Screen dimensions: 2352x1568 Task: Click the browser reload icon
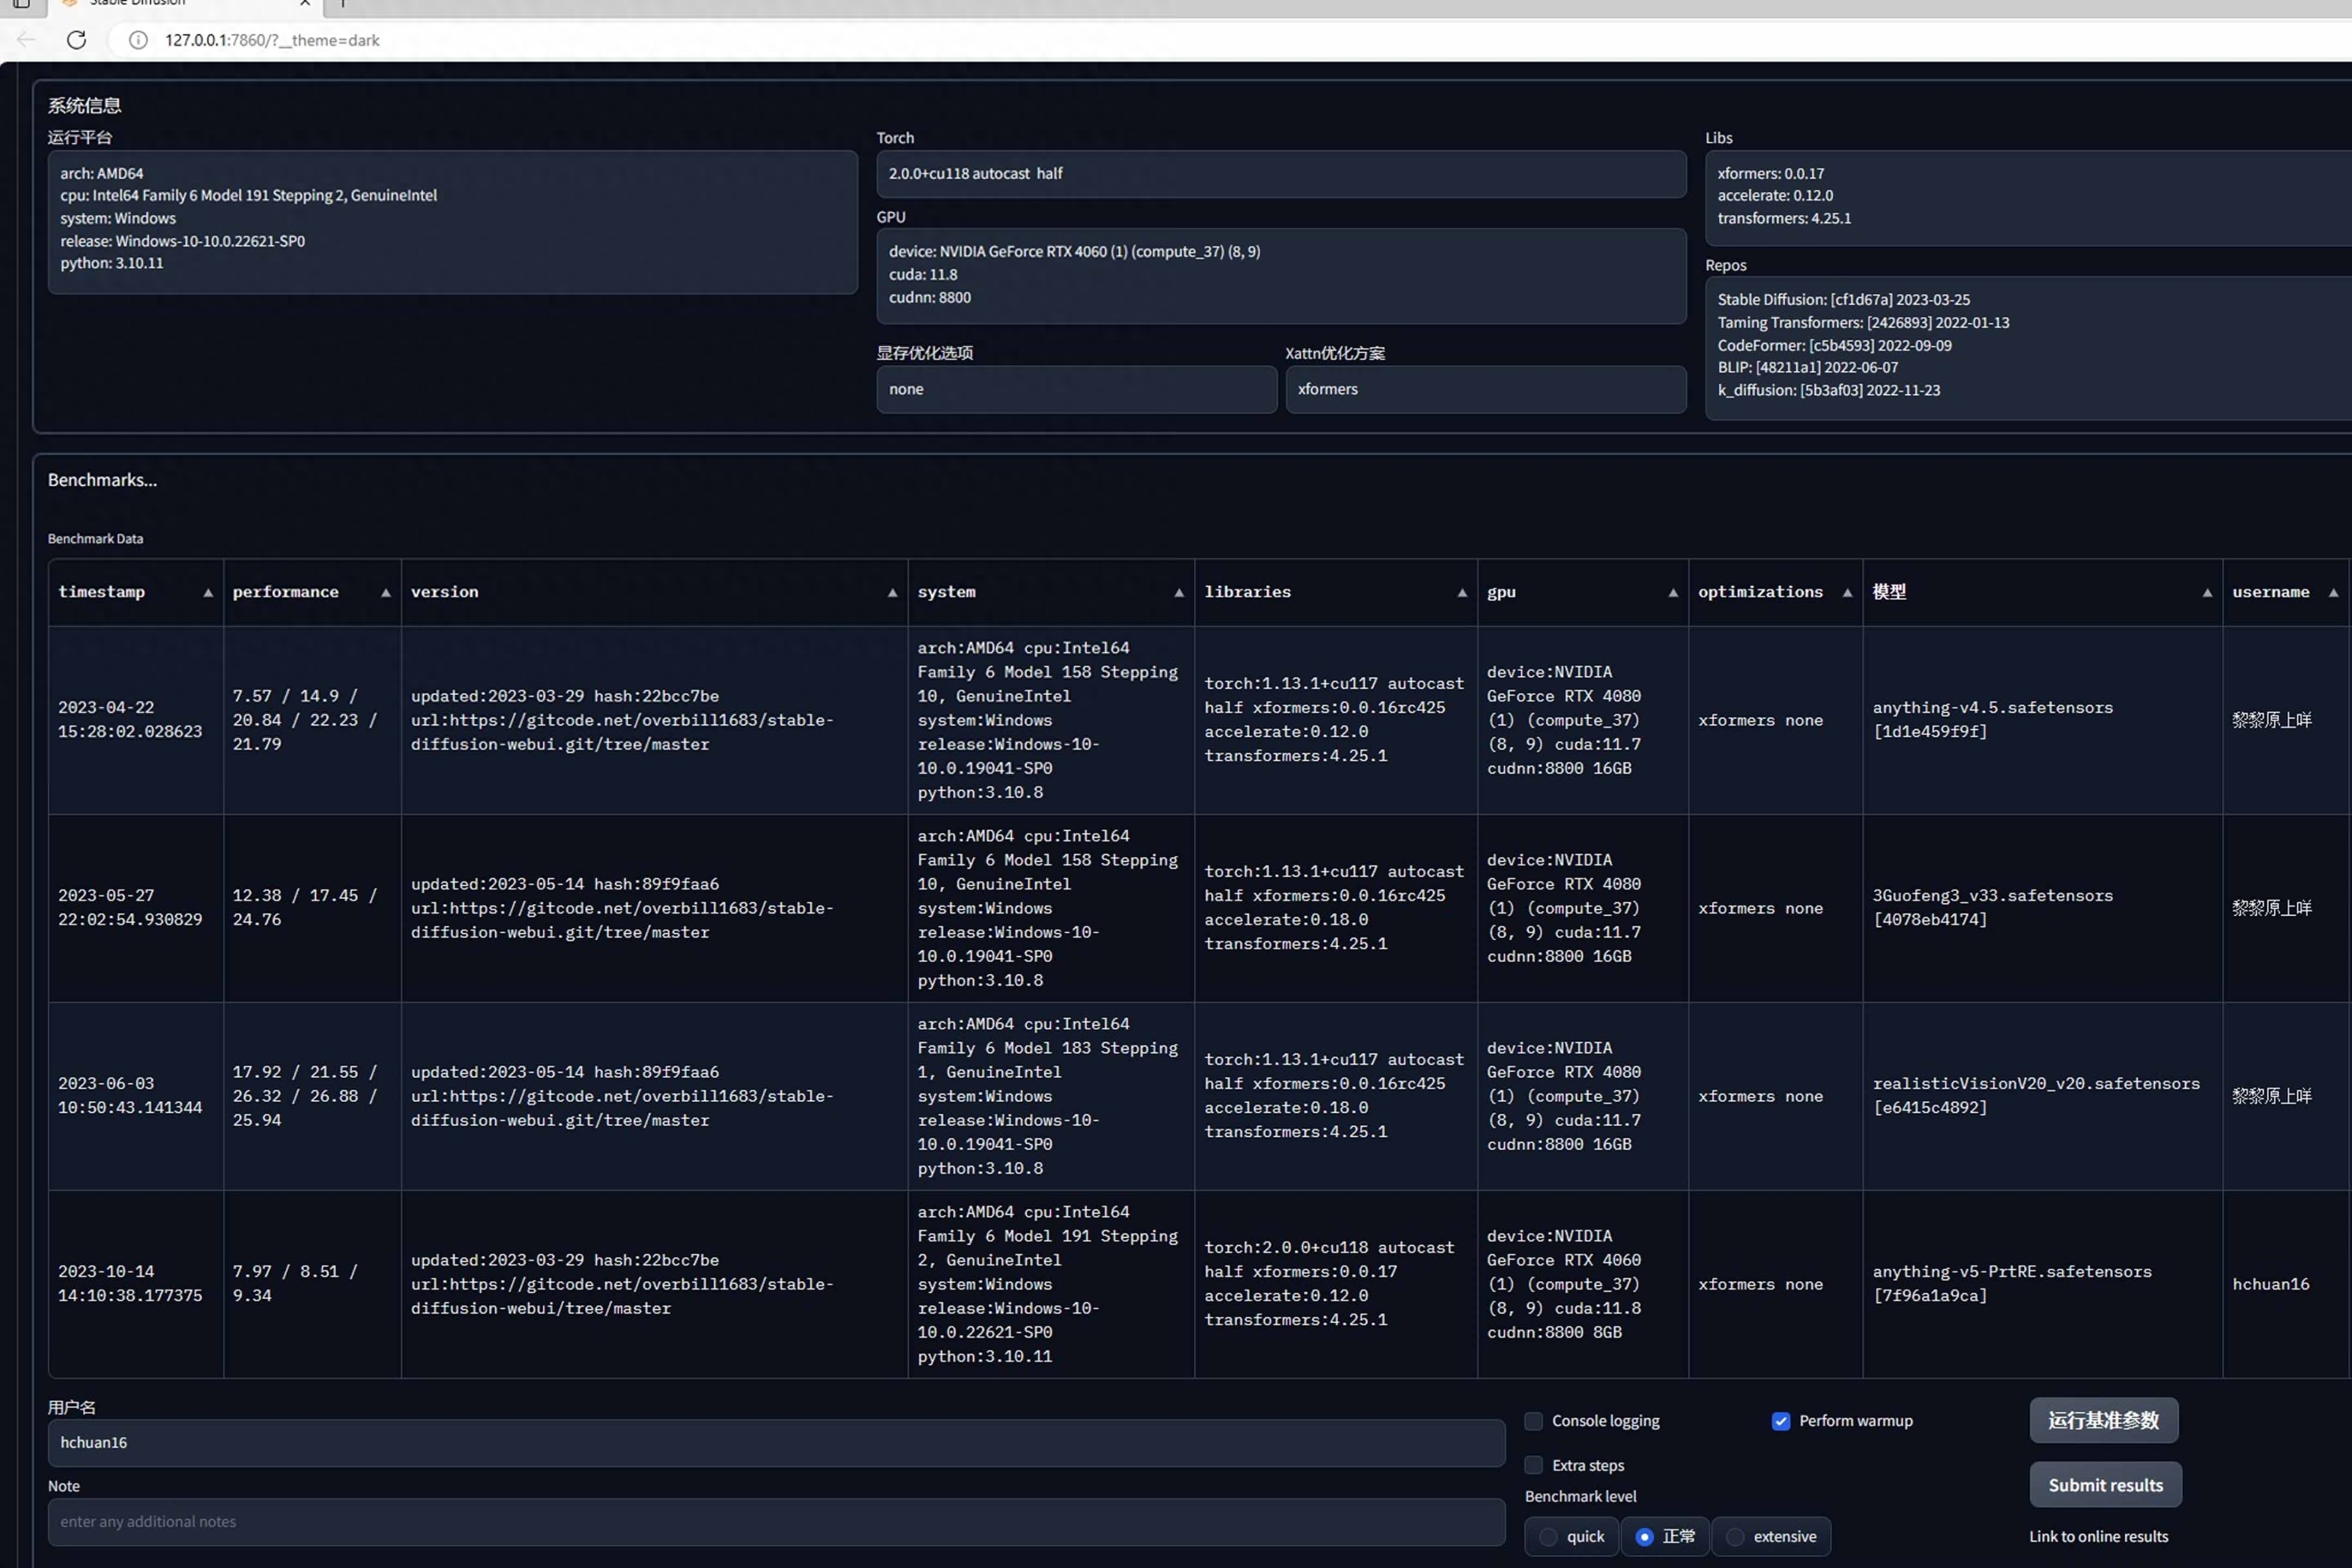[76, 40]
